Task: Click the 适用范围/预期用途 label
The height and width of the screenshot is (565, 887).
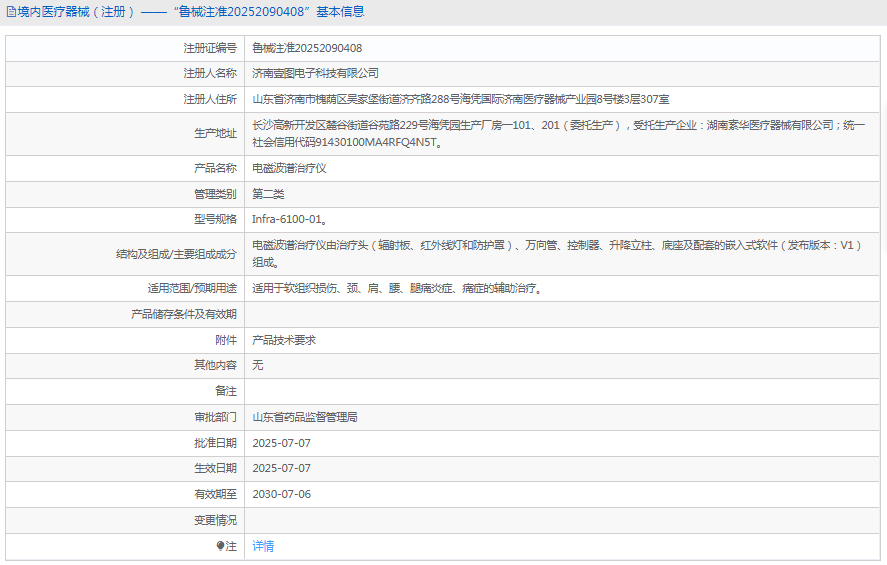Action: [x=192, y=288]
